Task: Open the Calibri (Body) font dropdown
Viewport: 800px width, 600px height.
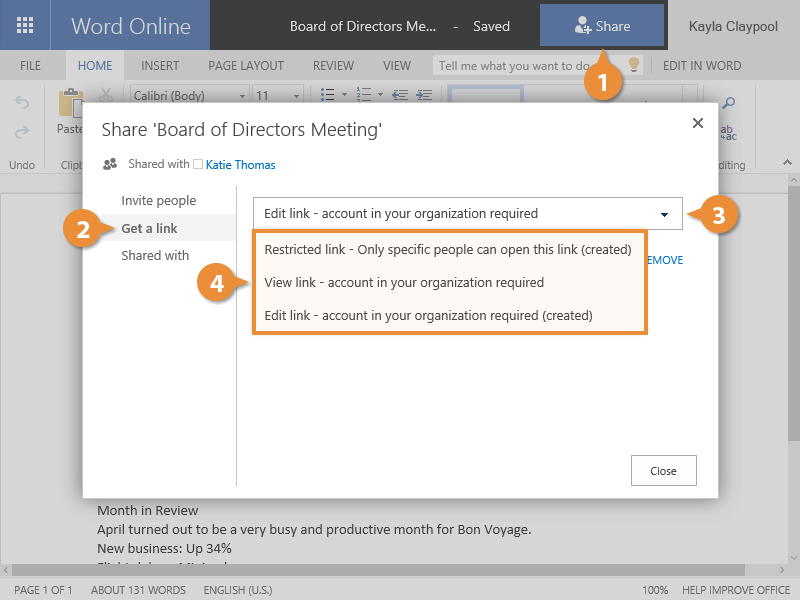Action: pos(188,96)
